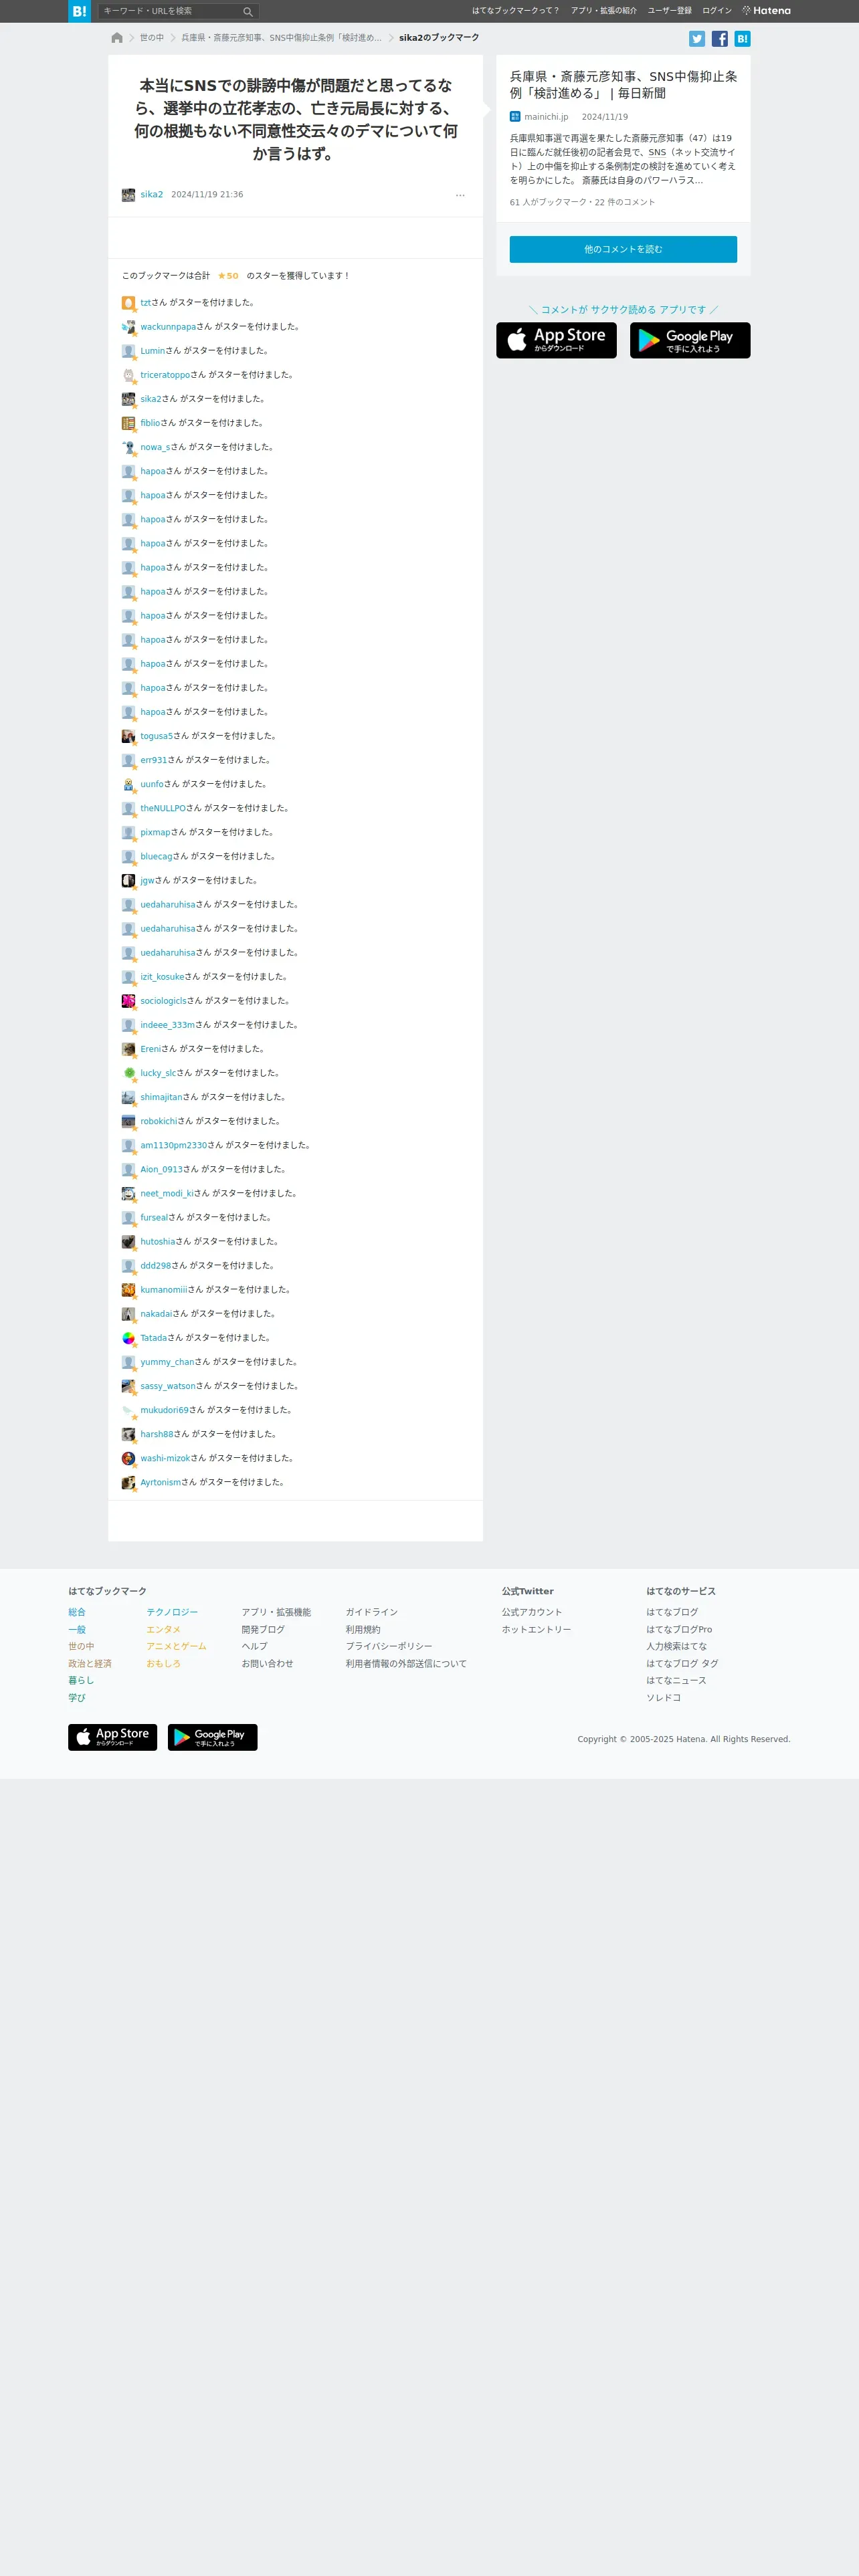Open footer ガイドライン link
Image resolution: width=859 pixels, height=2576 pixels.
coord(372,1612)
